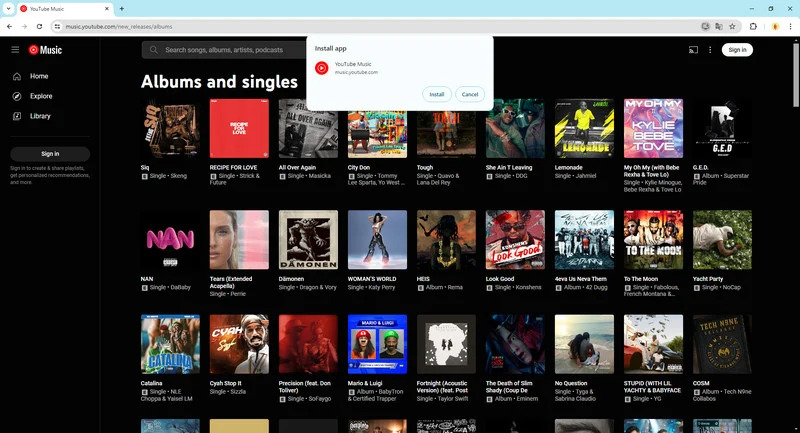
Task: Click the hamburger guide menu icon
Action: pos(15,49)
